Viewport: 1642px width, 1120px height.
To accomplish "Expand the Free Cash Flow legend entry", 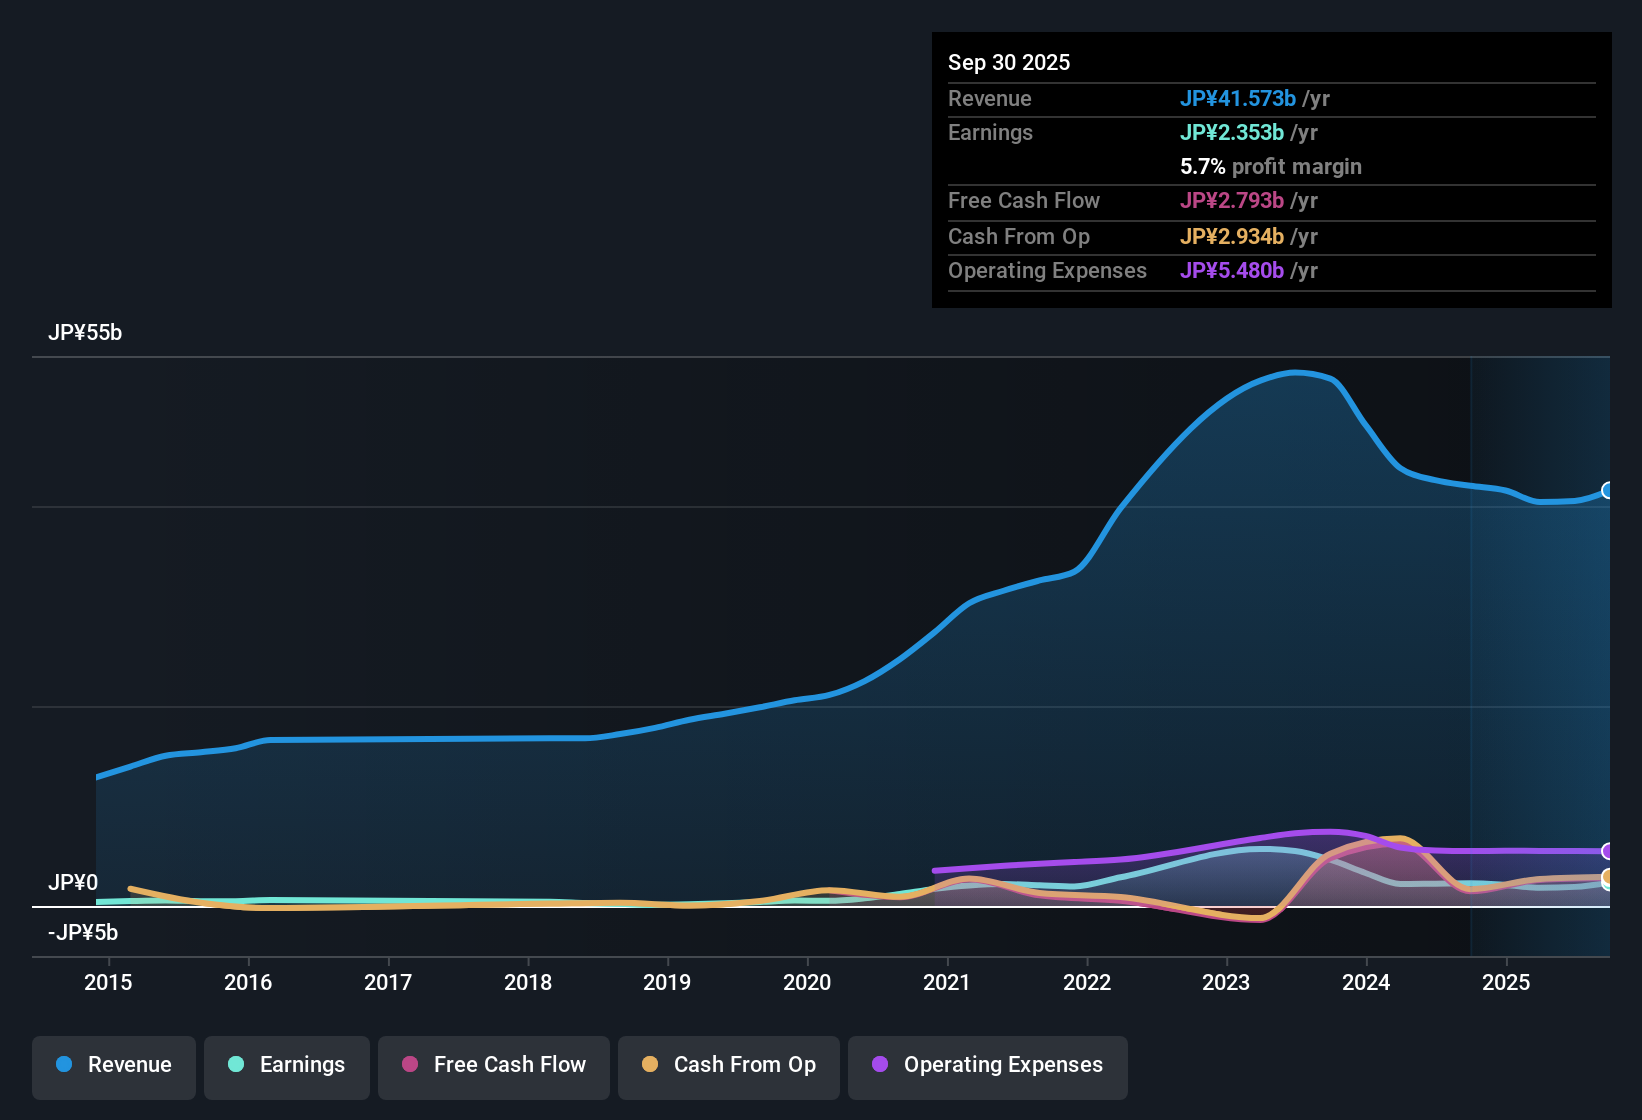I will pos(493,1067).
